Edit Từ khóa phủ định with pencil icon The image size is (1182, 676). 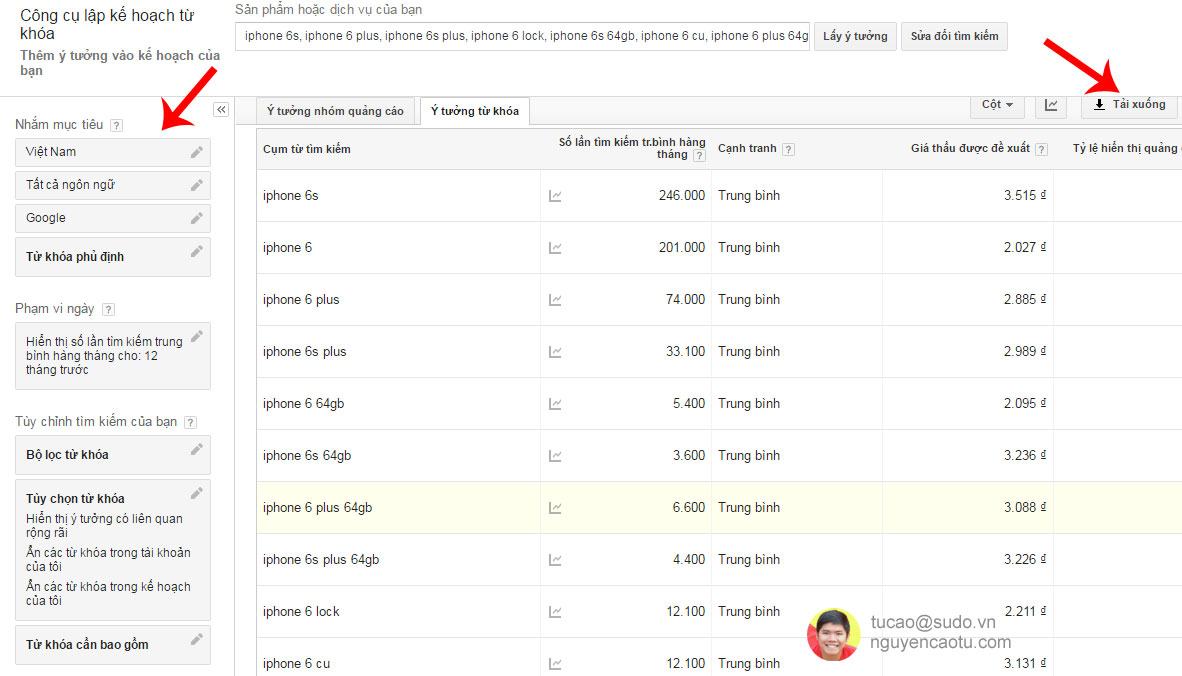point(197,251)
